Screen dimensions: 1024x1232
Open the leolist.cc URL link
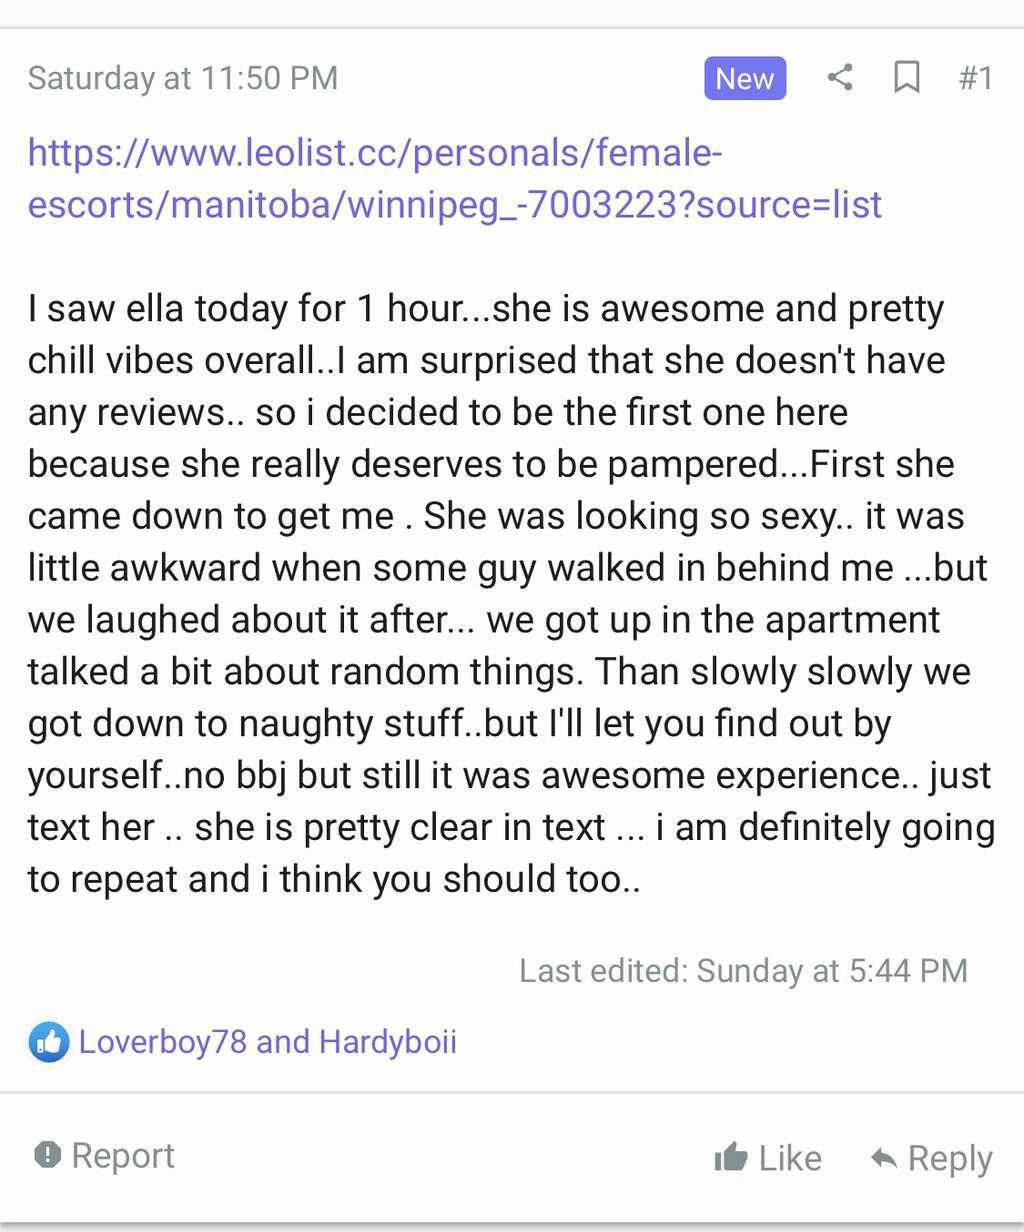[x=454, y=179]
